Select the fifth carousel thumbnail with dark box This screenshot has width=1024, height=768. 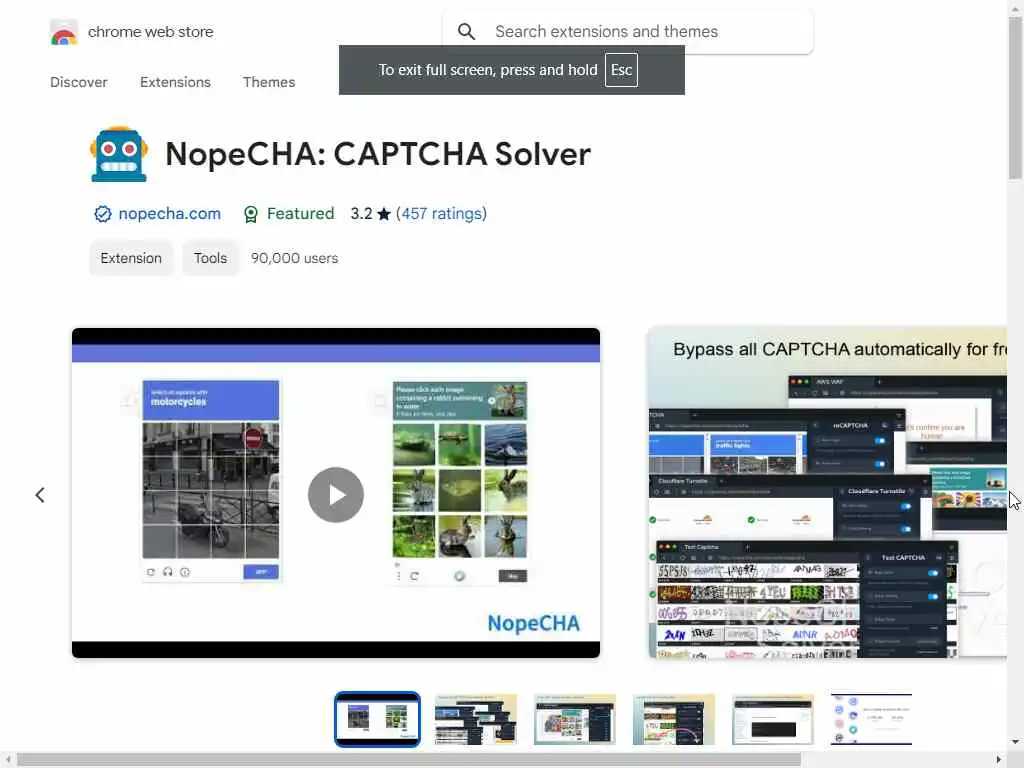click(x=773, y=719)
